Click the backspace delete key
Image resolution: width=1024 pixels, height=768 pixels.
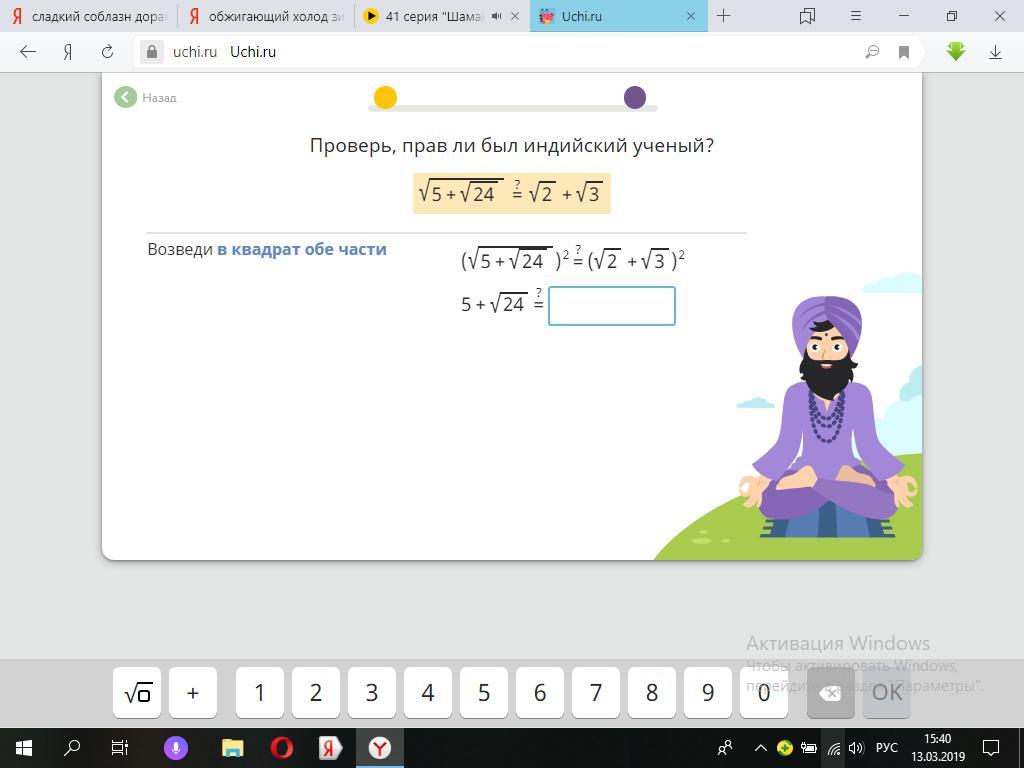point(831,692)
